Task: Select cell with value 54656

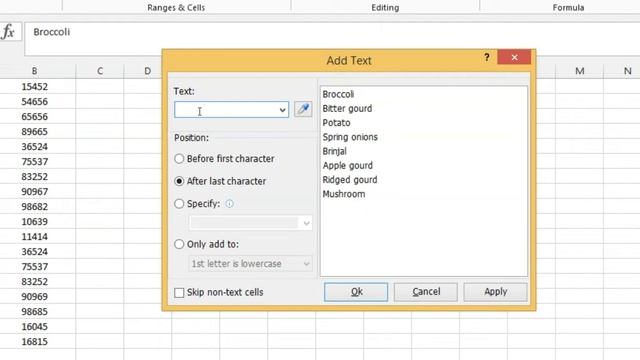Action: pyautogui.click(x=35, y=102)
